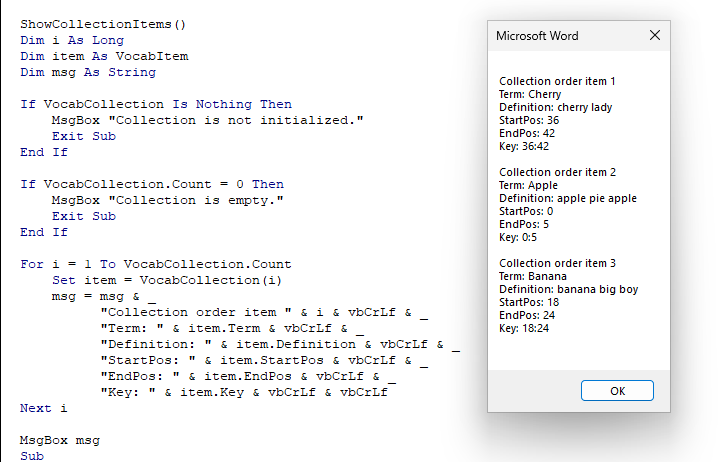Click the 'Next i' code line

44,408
